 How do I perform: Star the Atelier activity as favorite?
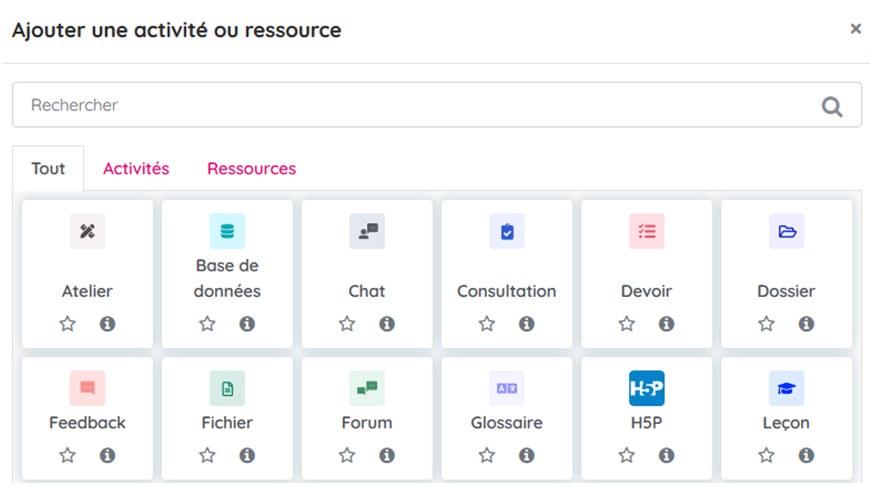(68, 324)
